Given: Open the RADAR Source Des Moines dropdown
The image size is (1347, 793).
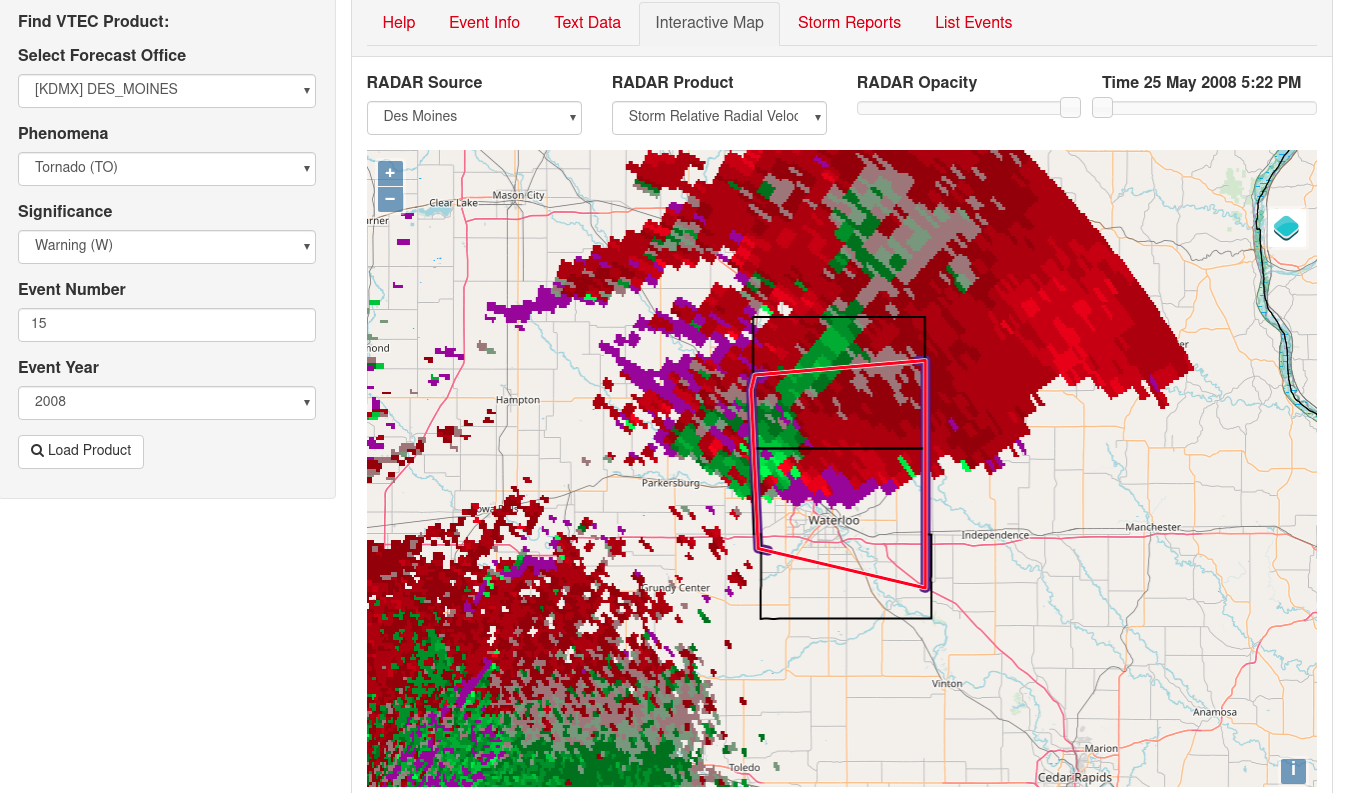Looking at the screenshot, I should [x=474, y=117].
